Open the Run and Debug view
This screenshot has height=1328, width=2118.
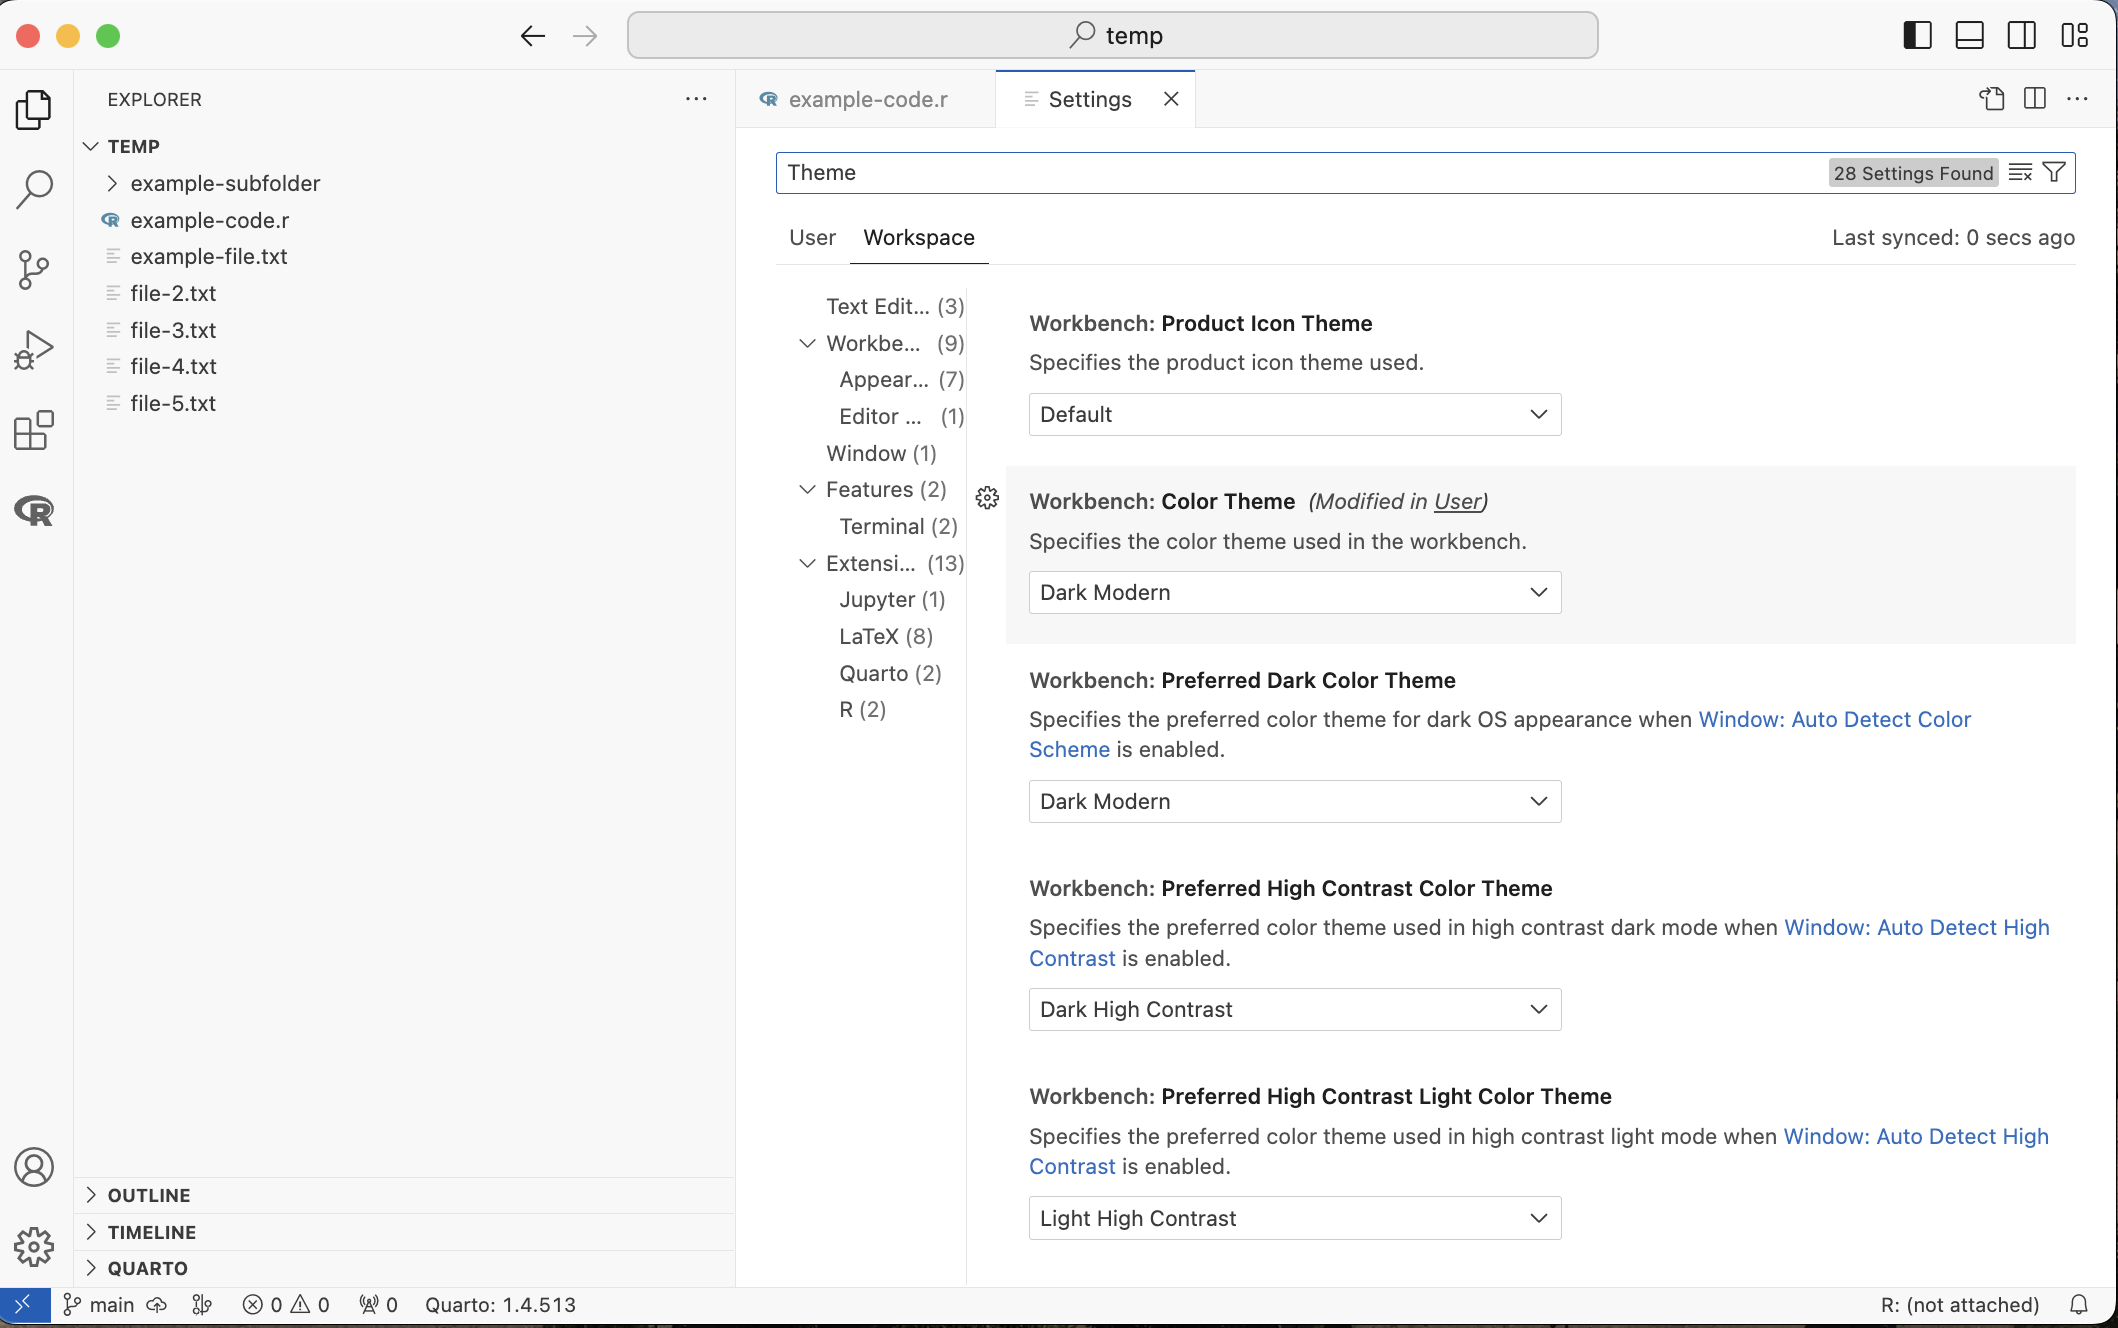(34, 350)
